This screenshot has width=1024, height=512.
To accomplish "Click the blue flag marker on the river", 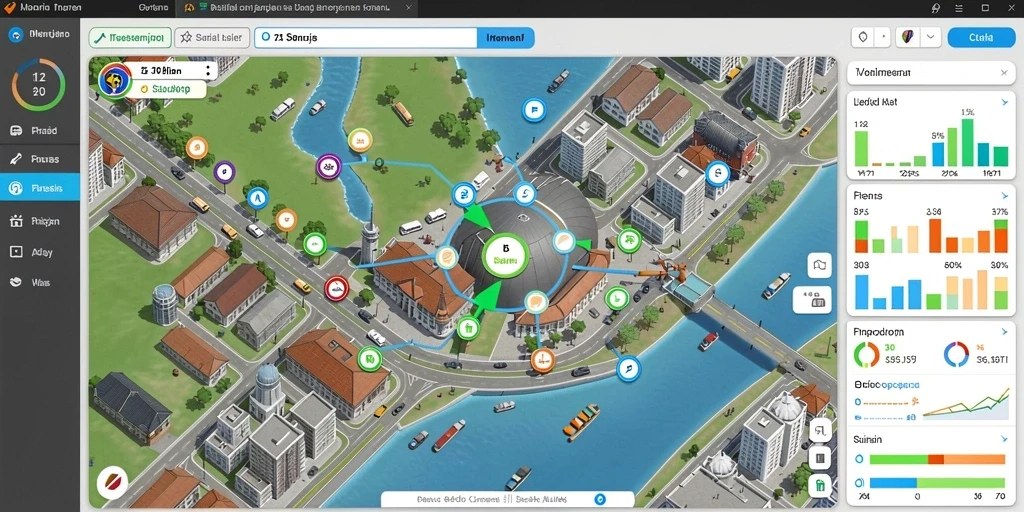I will 534,110.
